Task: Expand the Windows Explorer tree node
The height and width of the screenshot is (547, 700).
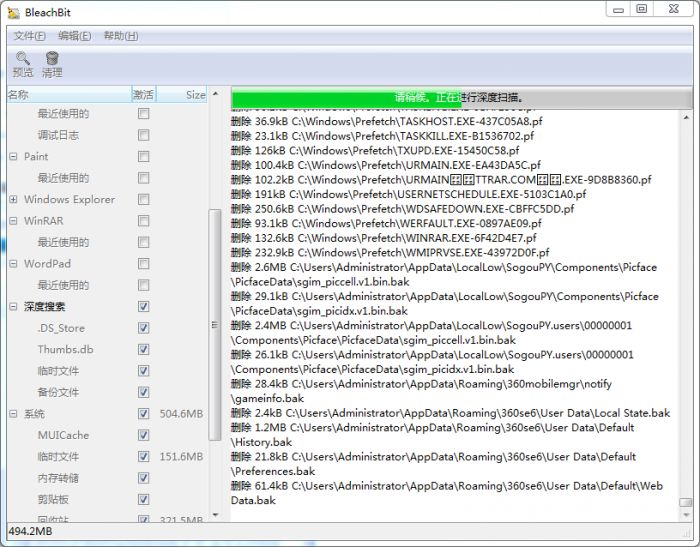Action: click(13, 200)
